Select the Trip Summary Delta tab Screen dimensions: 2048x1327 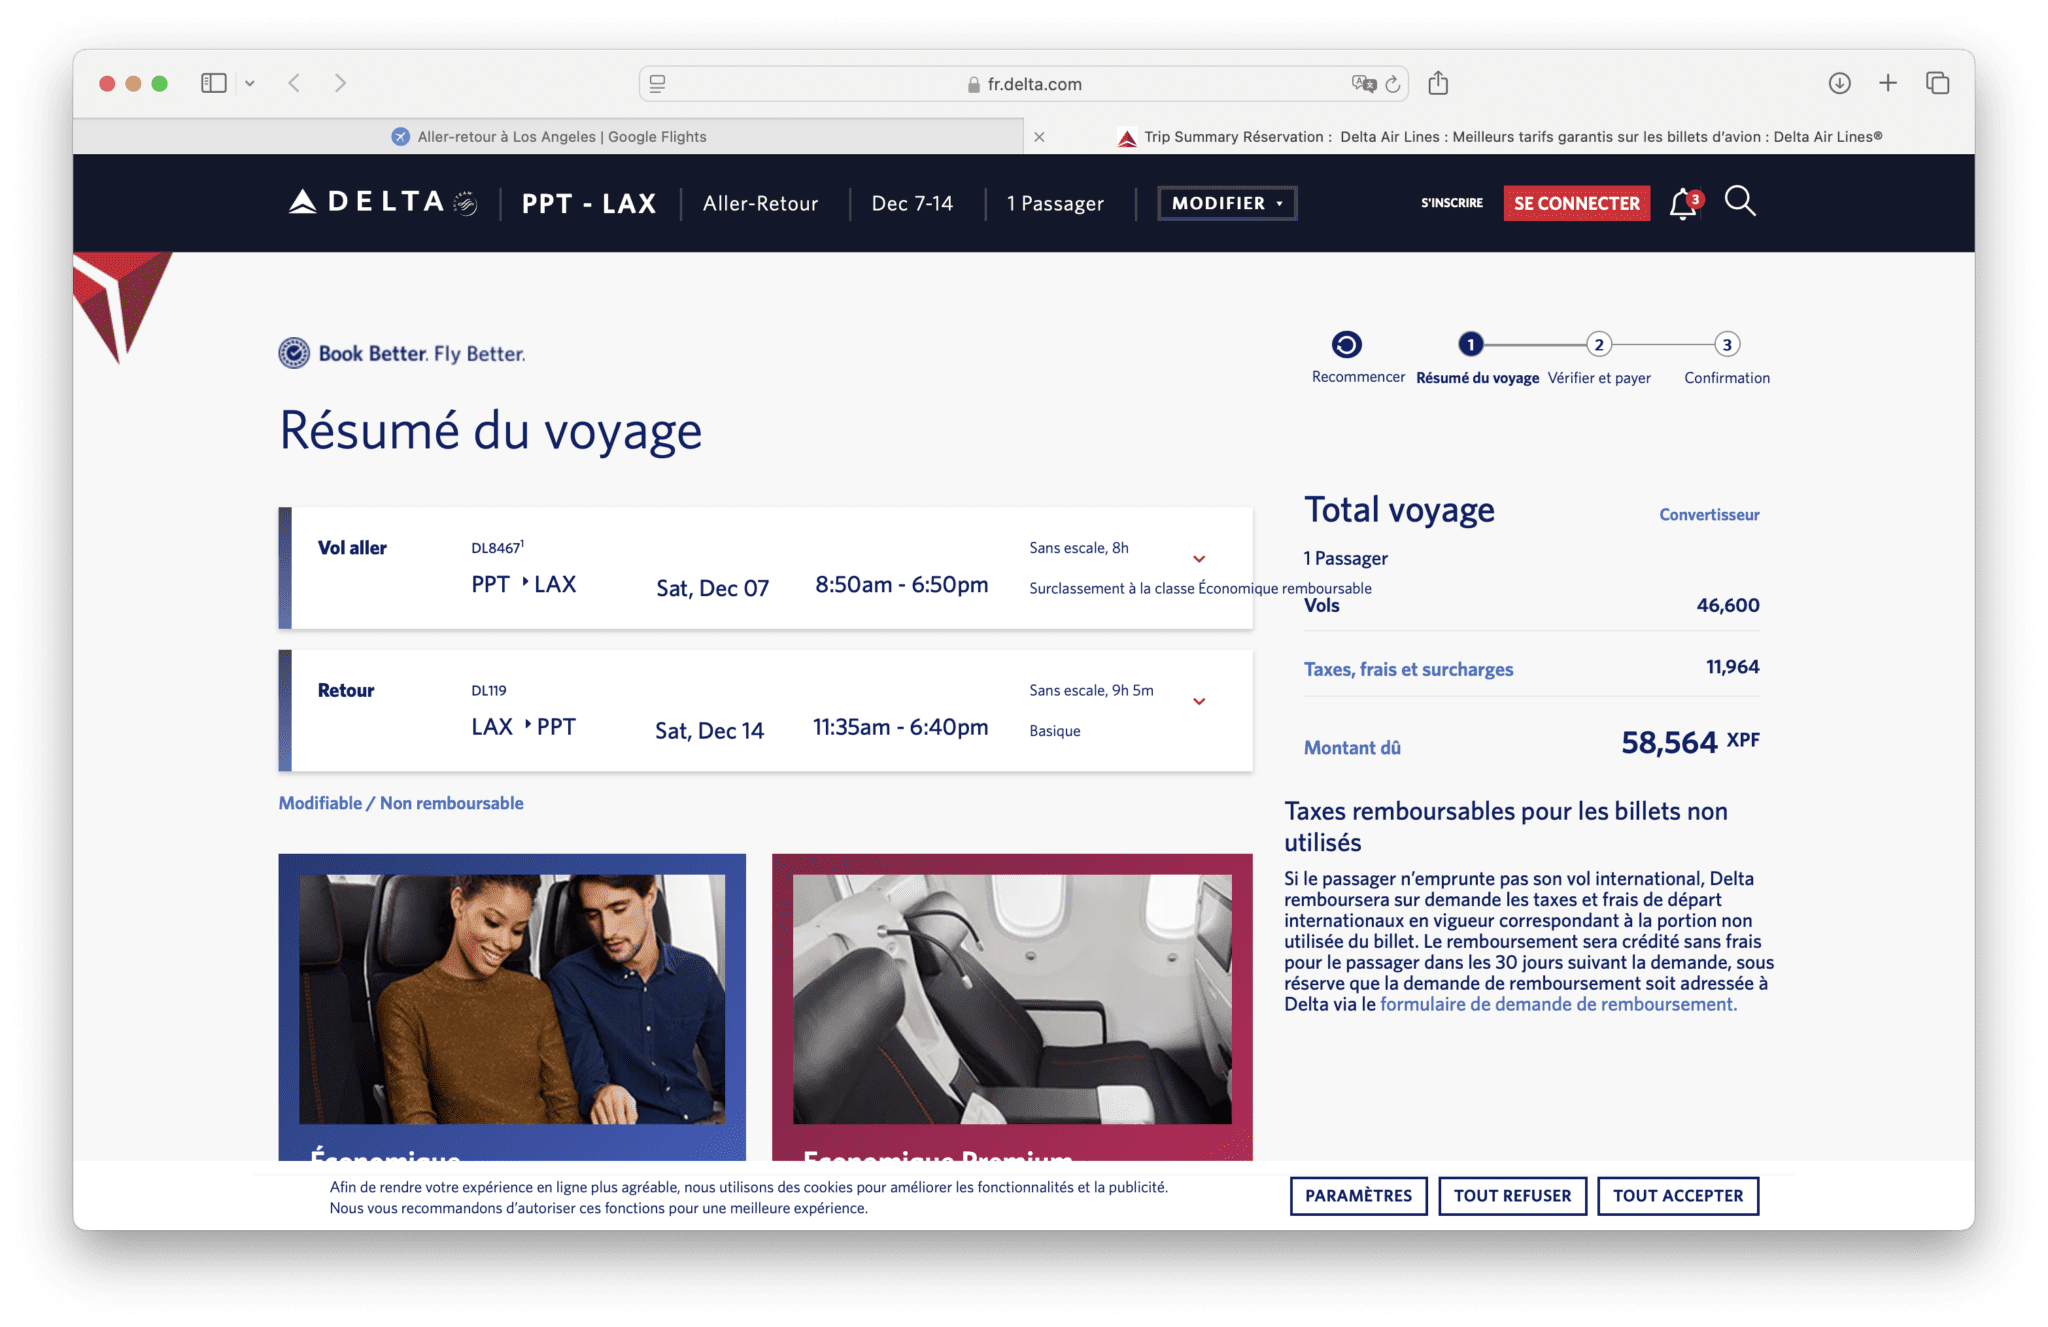point(1500,137)
